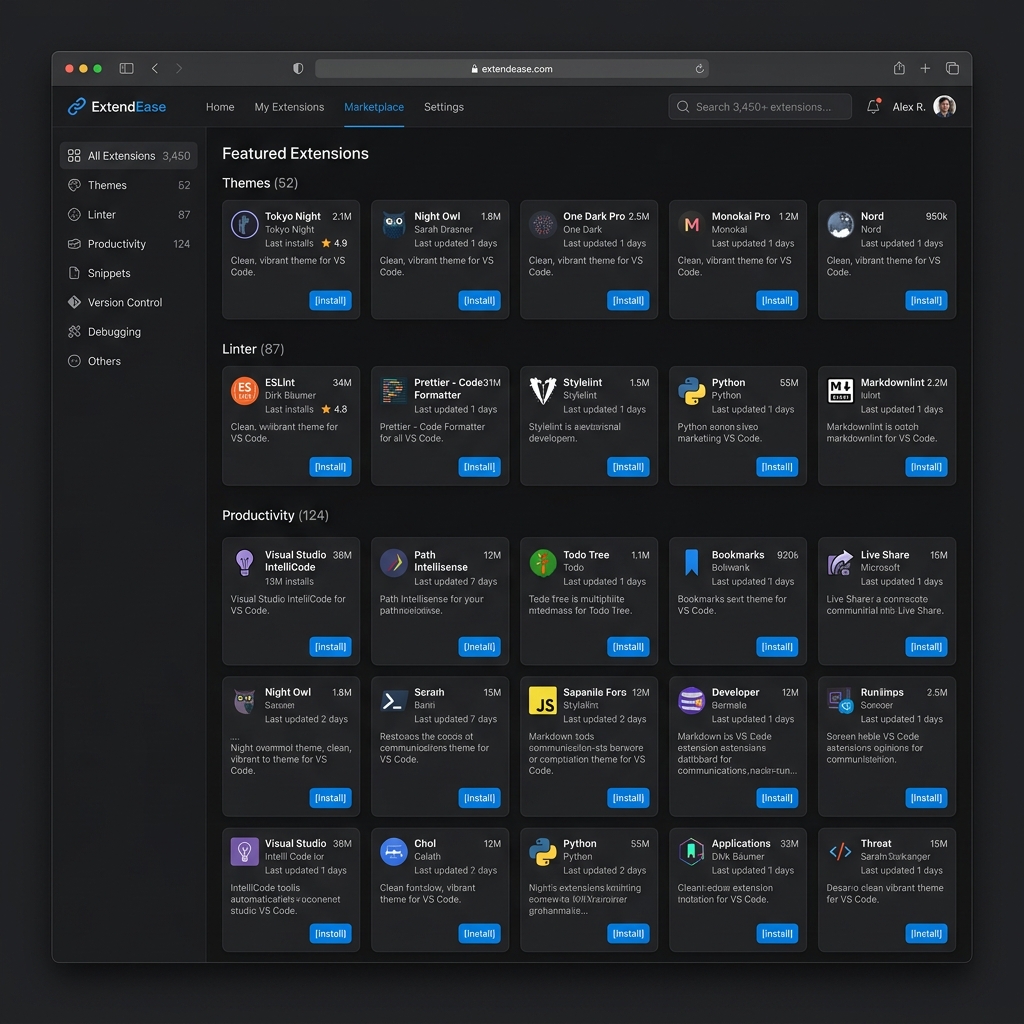Open the My Extensions tab
This screenshot has height=1024, width=1024.
click(289, 107)
